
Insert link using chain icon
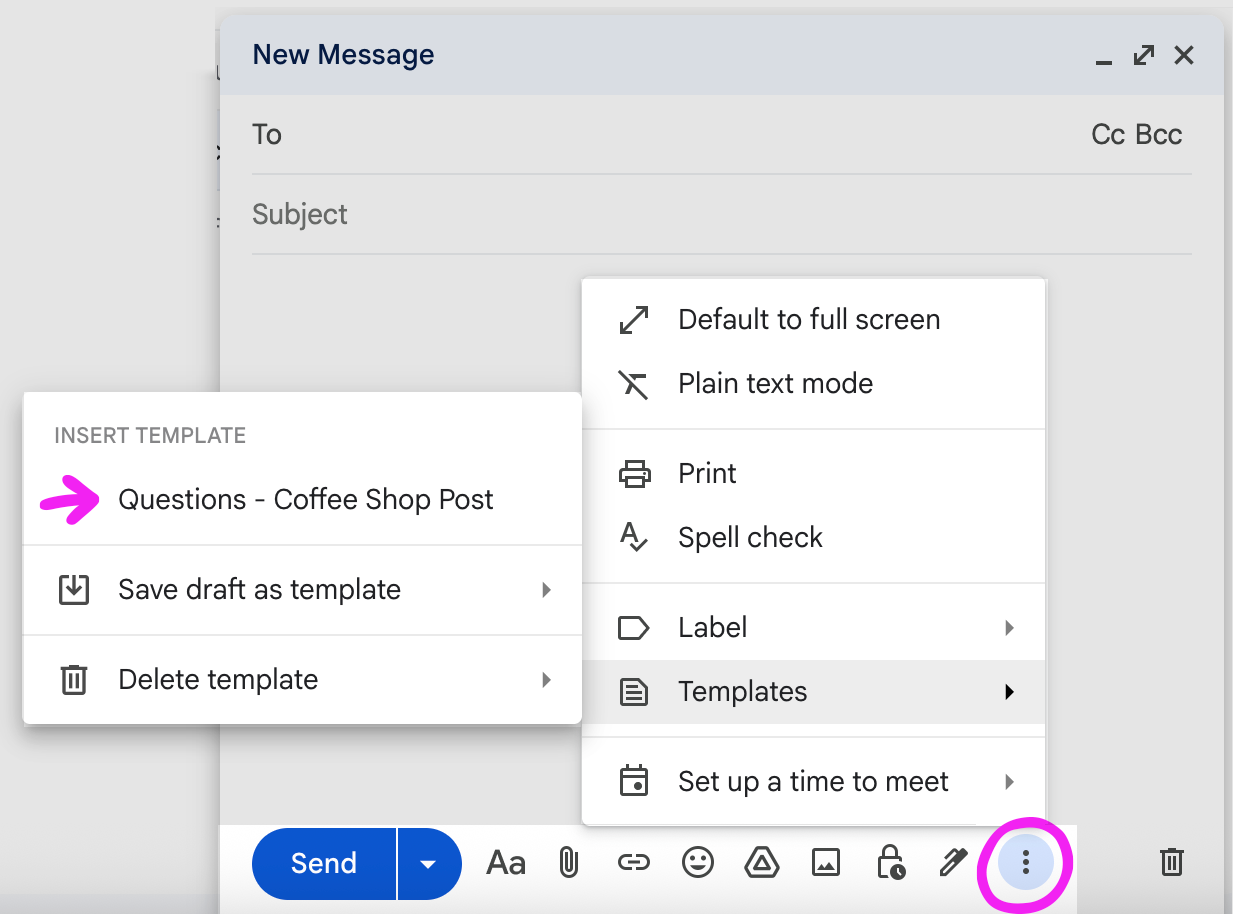click(633, 862)
